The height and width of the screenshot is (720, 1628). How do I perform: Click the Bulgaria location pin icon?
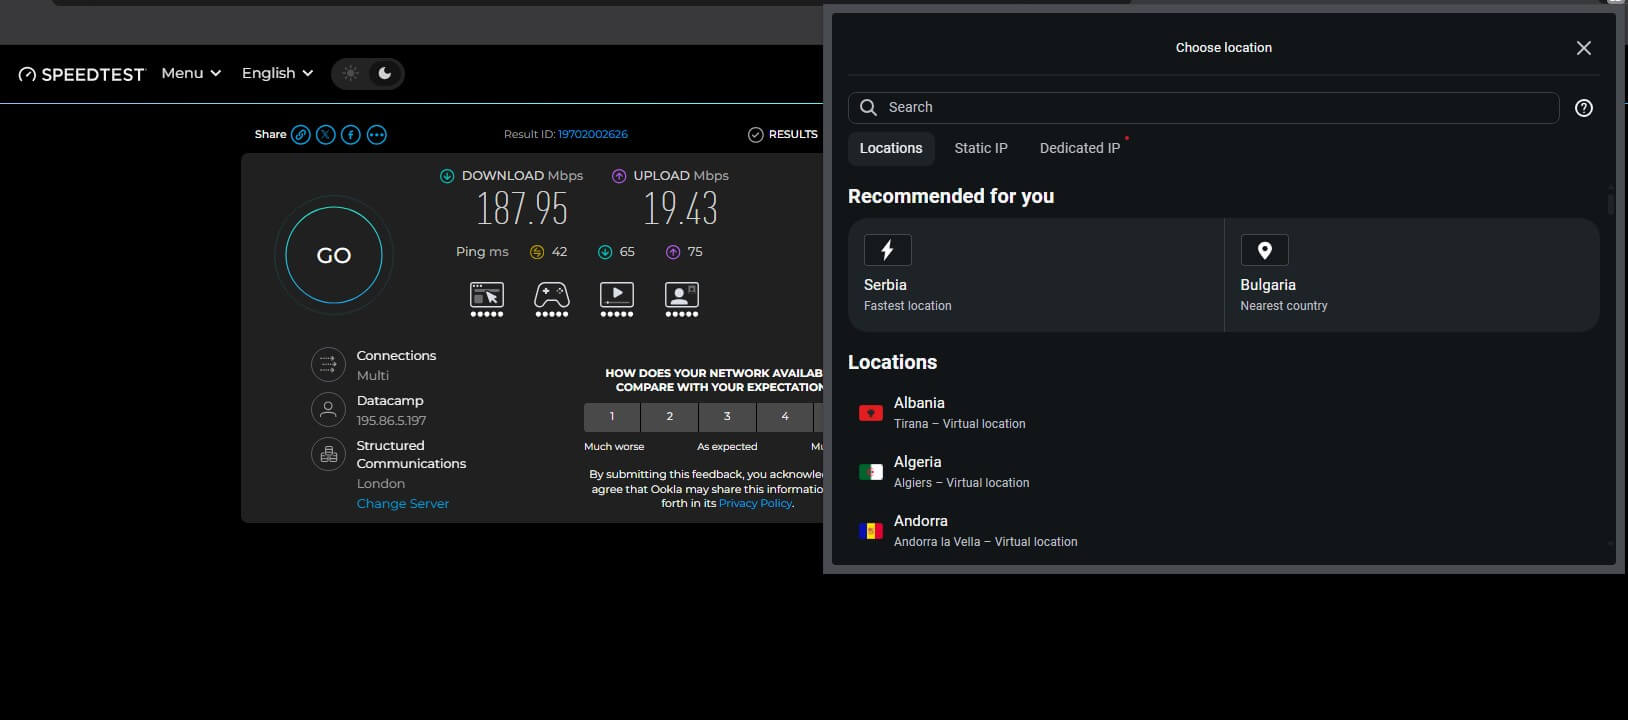pyautogui.click(x=1265, y=250)
